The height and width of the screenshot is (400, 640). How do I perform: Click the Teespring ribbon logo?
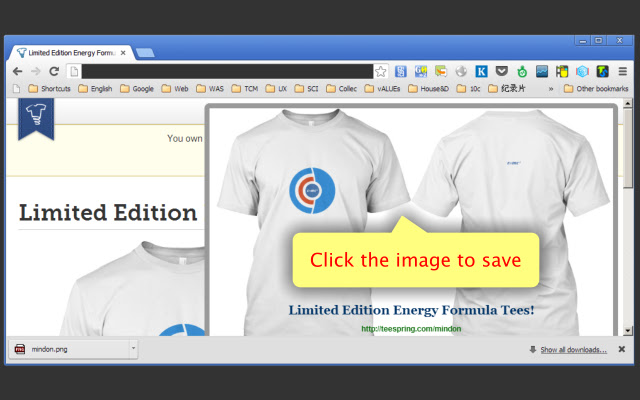(36, 119)
